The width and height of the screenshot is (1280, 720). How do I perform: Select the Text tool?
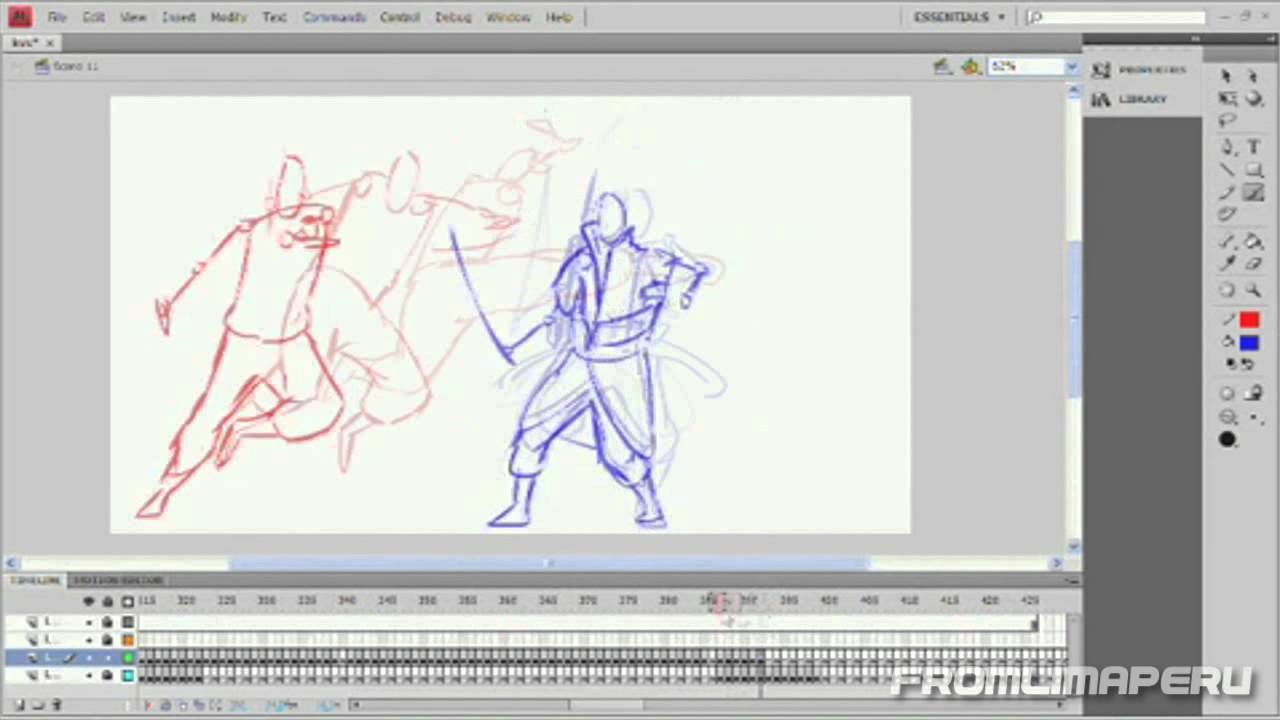point(1253,146)
